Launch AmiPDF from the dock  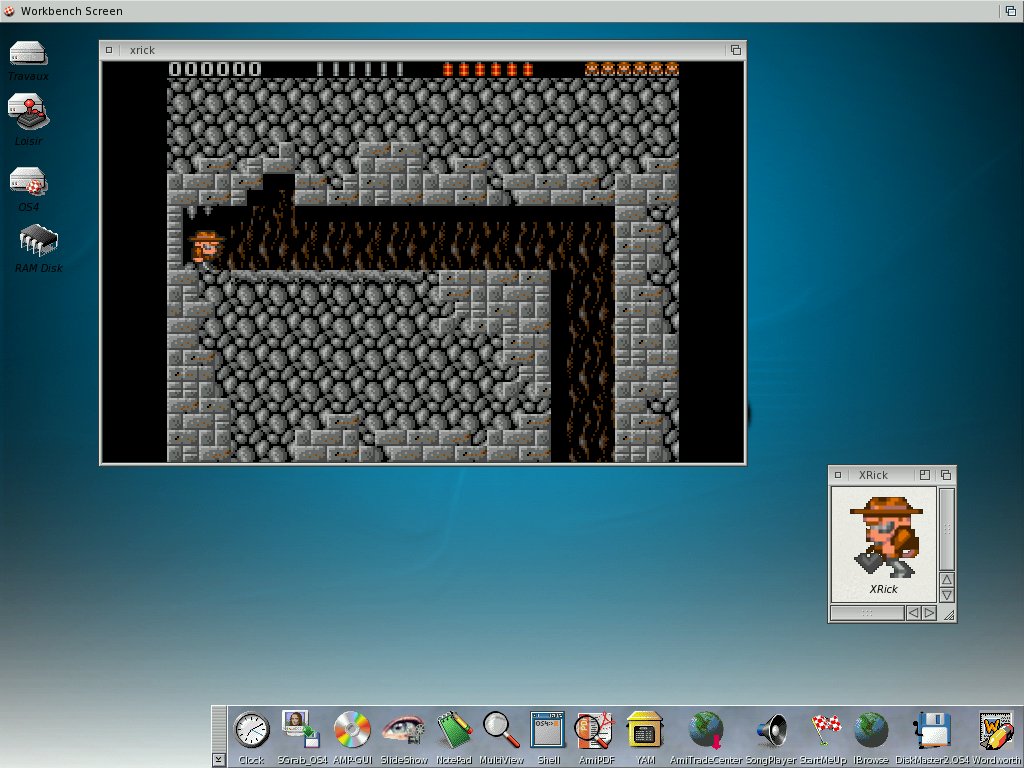[x=596, y=729]
